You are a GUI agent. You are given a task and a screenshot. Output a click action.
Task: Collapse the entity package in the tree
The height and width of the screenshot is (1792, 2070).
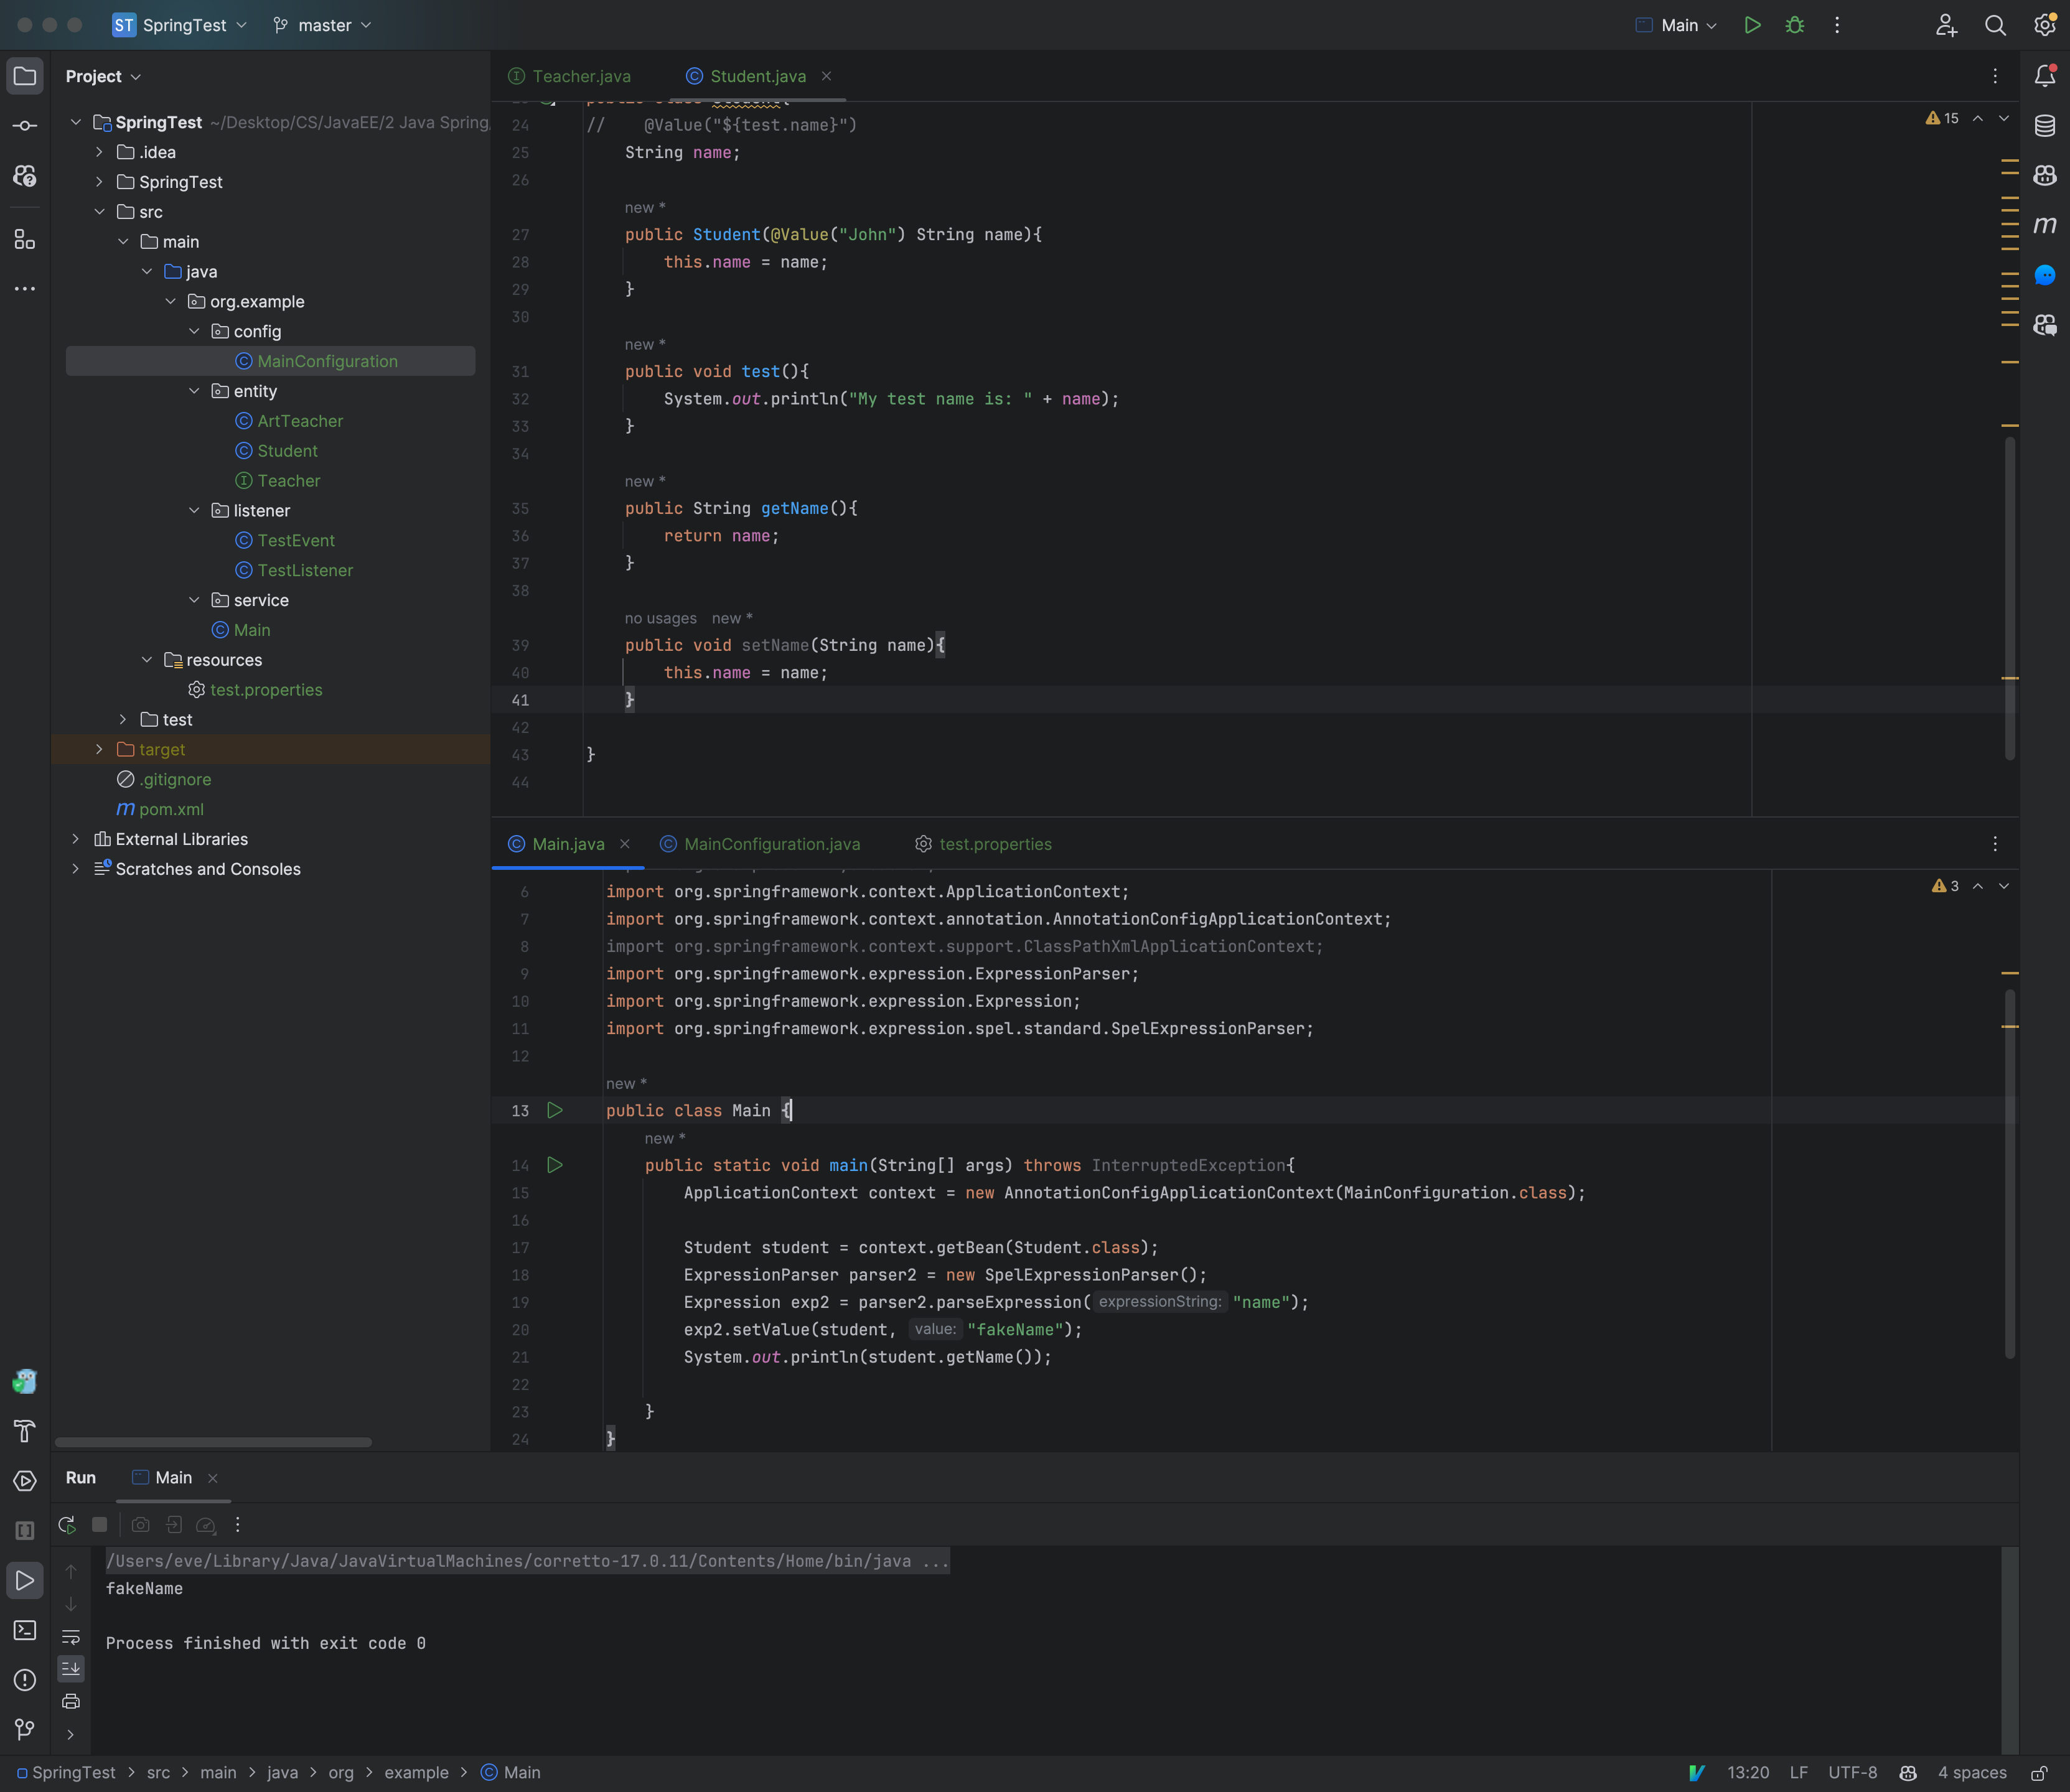[195, 391]
